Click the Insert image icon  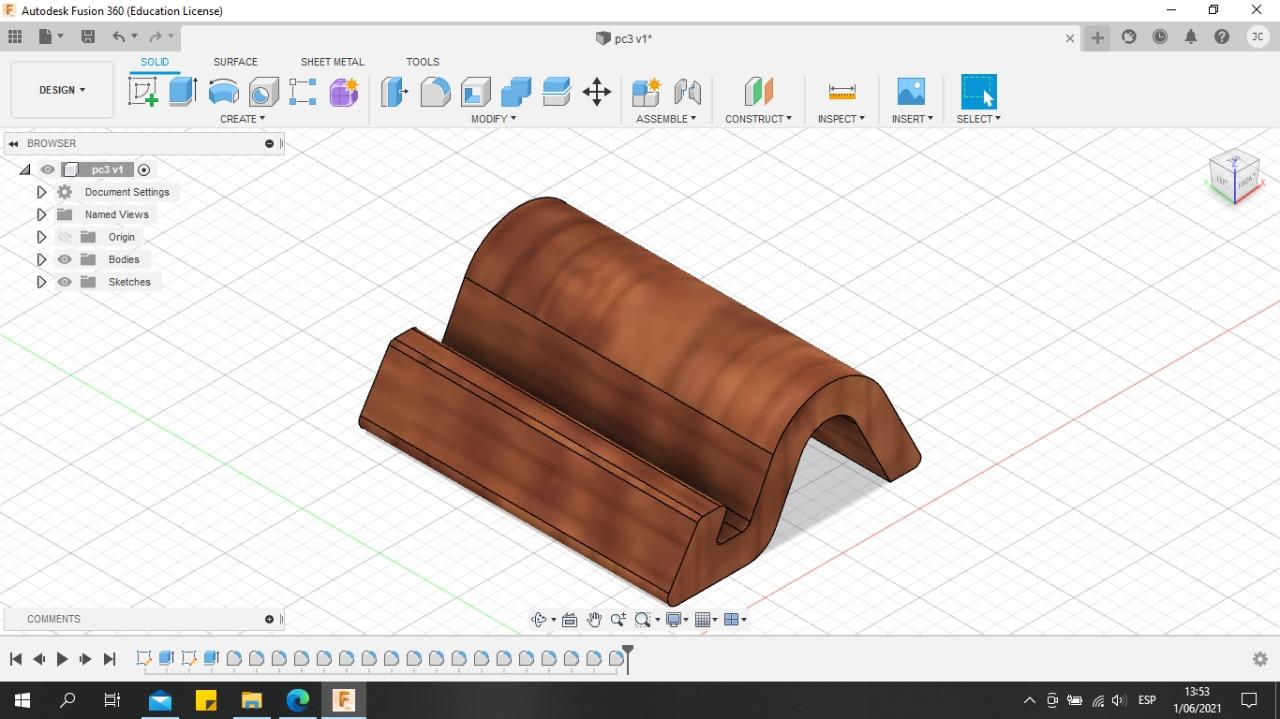(x=911, y=92)
